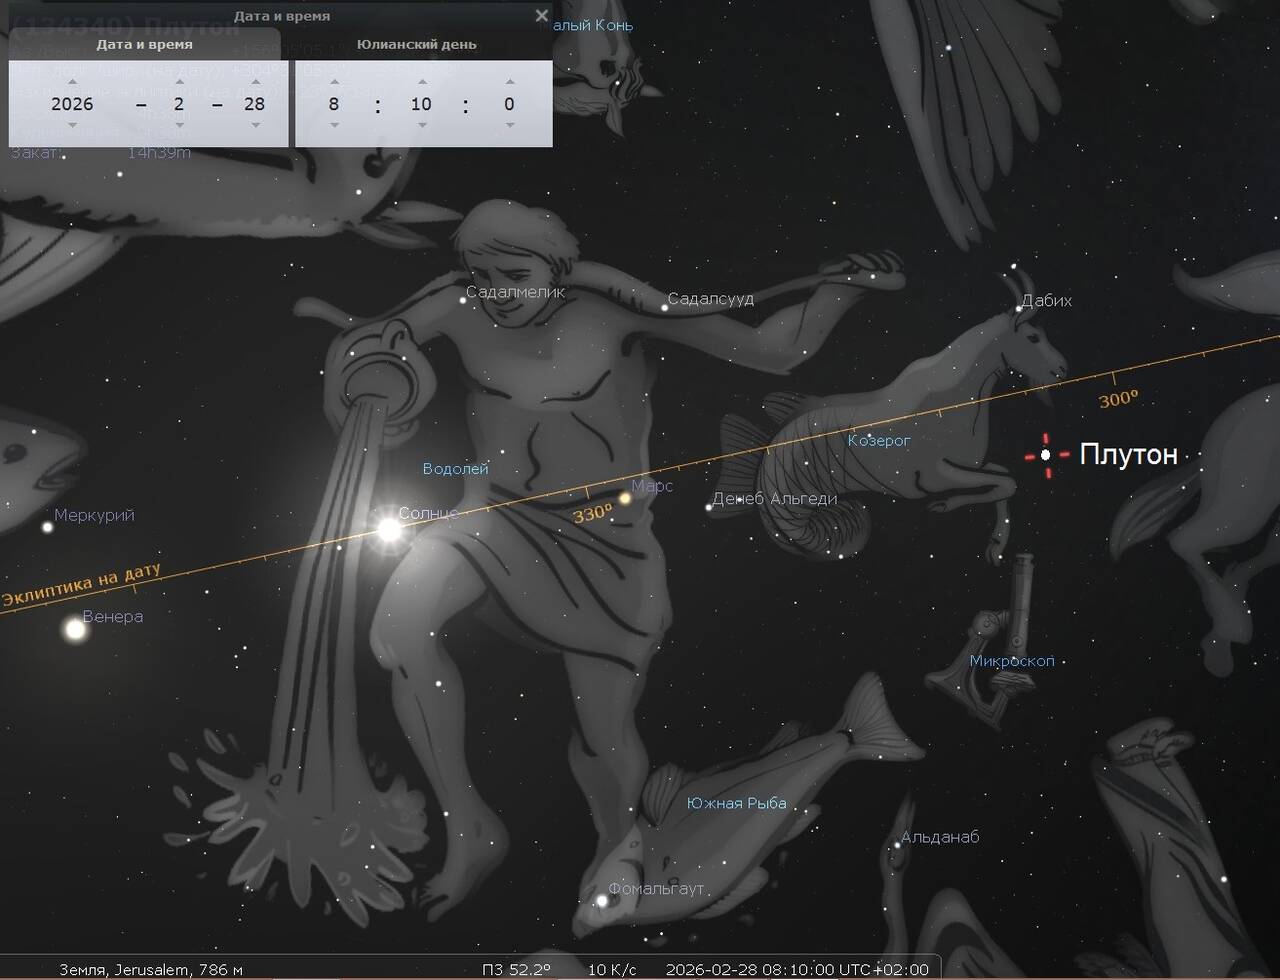Viewport: 1280px width, 980px height.
Task: Raise the hour with the up arrow
Action: tap(334, 83)
